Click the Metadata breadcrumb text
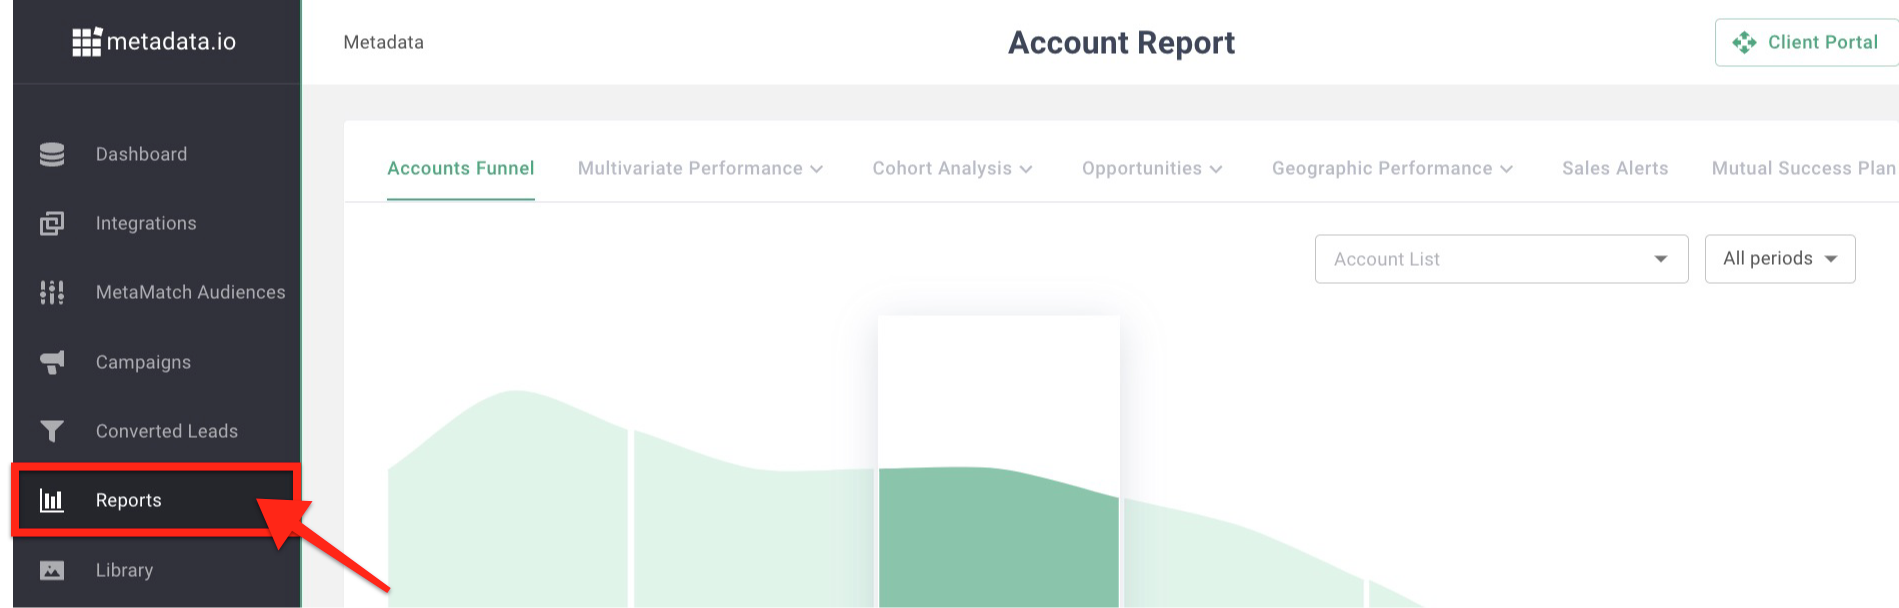 [x=384, y=43]
